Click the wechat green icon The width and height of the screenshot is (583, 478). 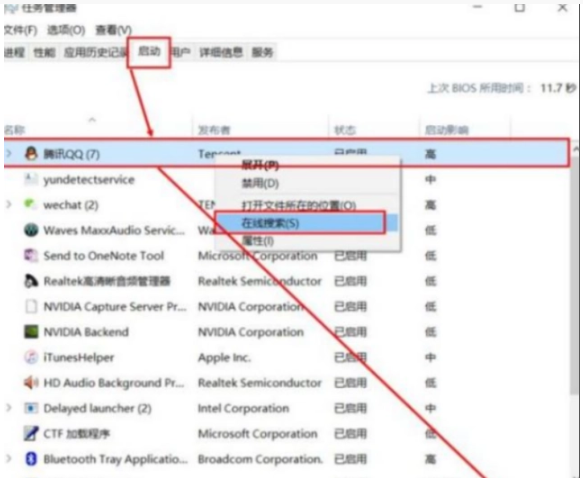coord(30,204)
